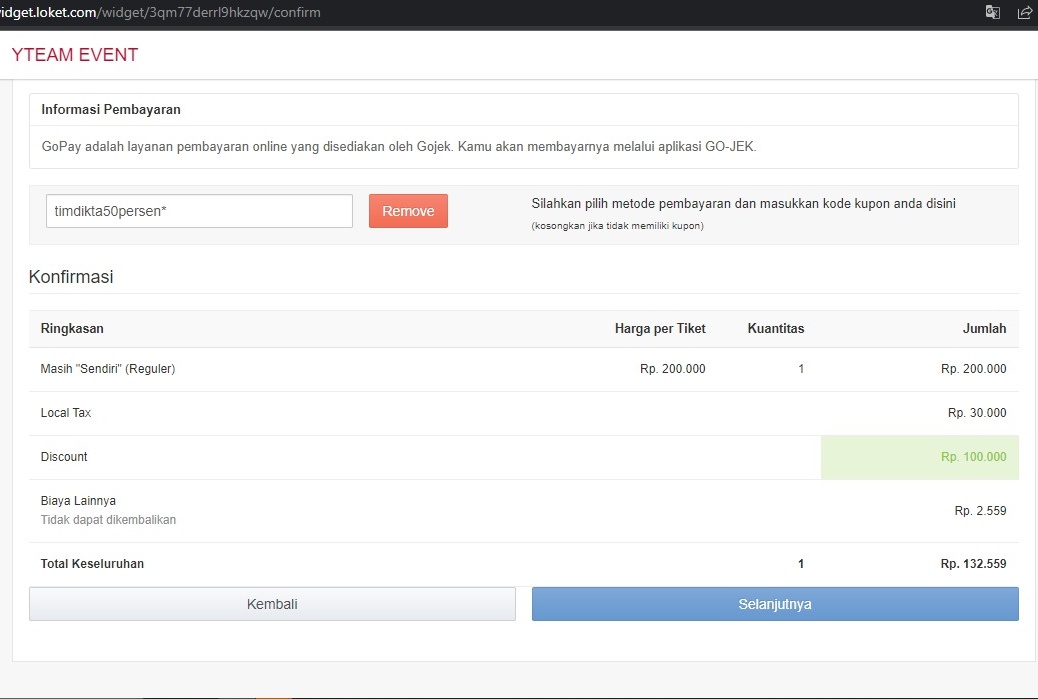Click the coupon code input field

coord(199,210)
